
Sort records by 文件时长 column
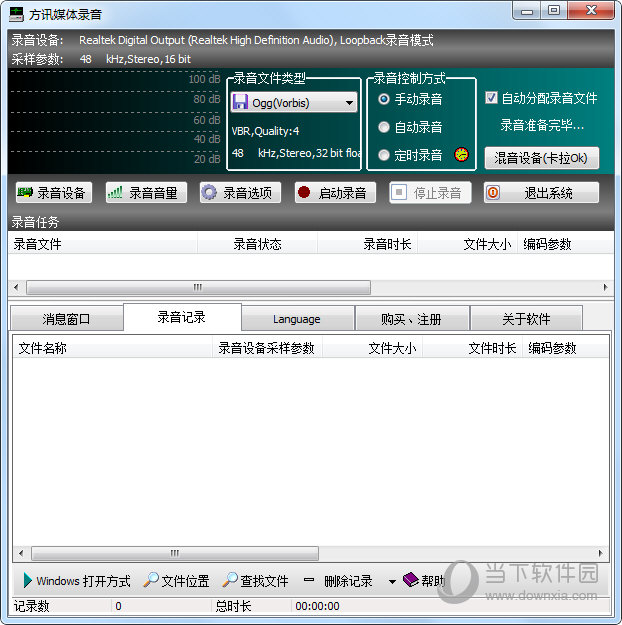coord(472,348)
